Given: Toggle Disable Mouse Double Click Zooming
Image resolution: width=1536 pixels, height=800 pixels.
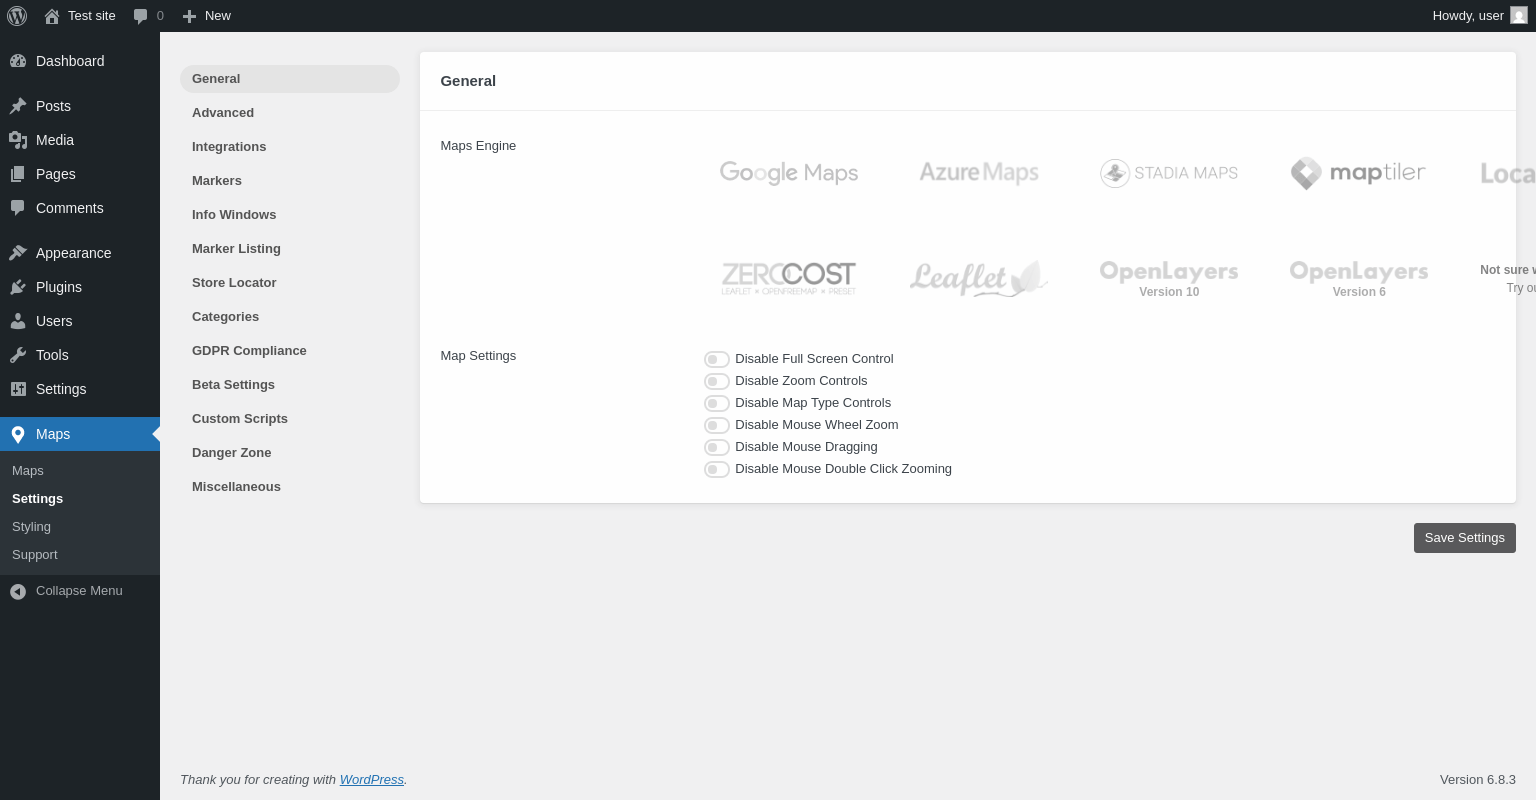Looking at the screenshot, I should coord(717,469).
